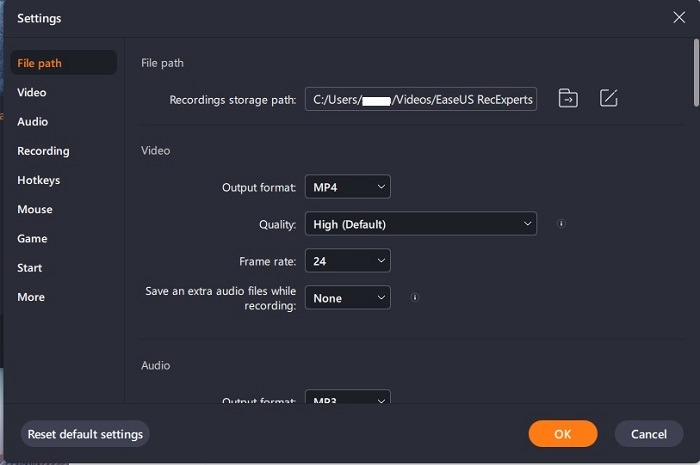Click the "Audio" section heading in panel
Viewport: 700px width, 465px height.
155,365
